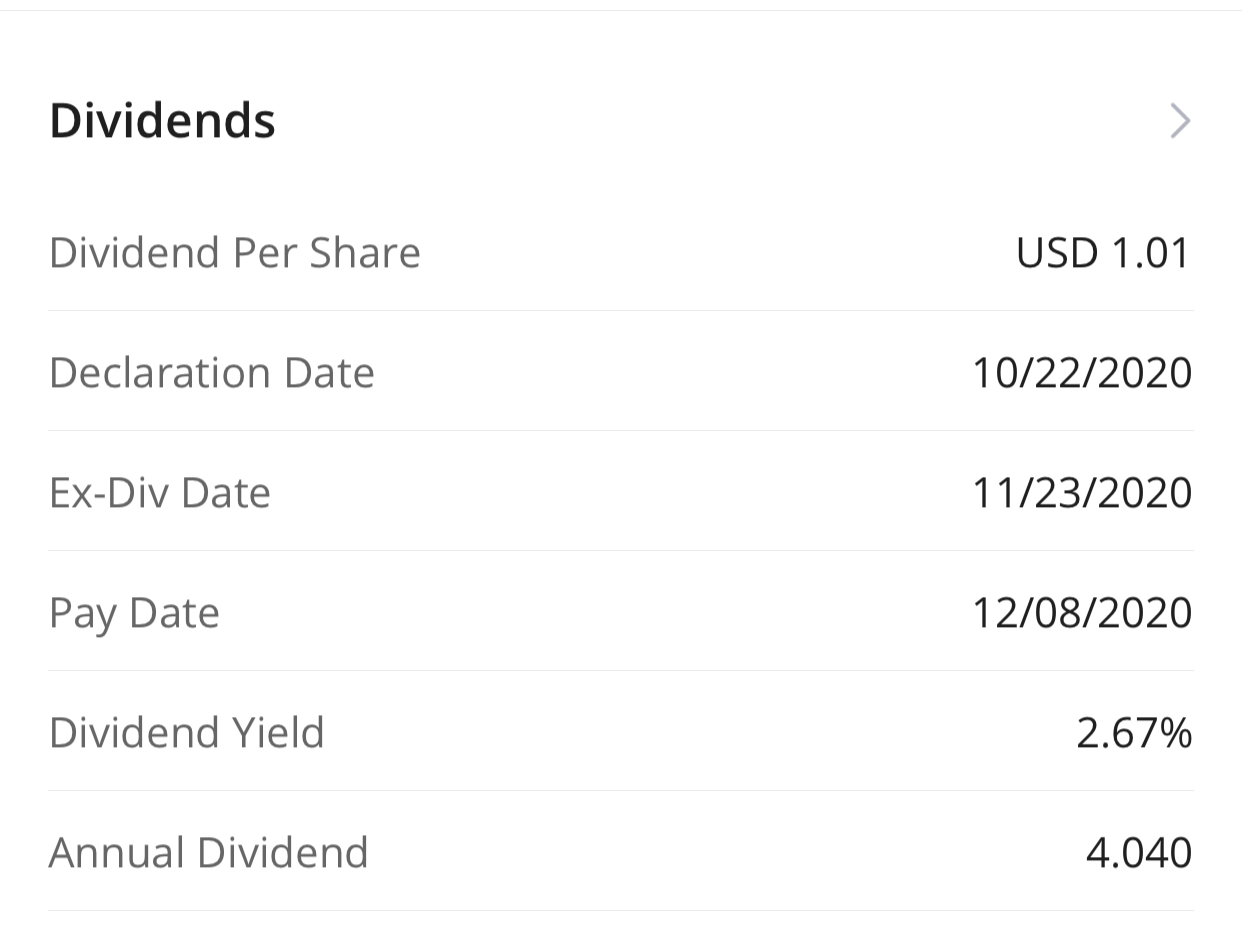Select the Ex-Div Date label
This screenshot has width=1242, height=932.
pos(160,493)
